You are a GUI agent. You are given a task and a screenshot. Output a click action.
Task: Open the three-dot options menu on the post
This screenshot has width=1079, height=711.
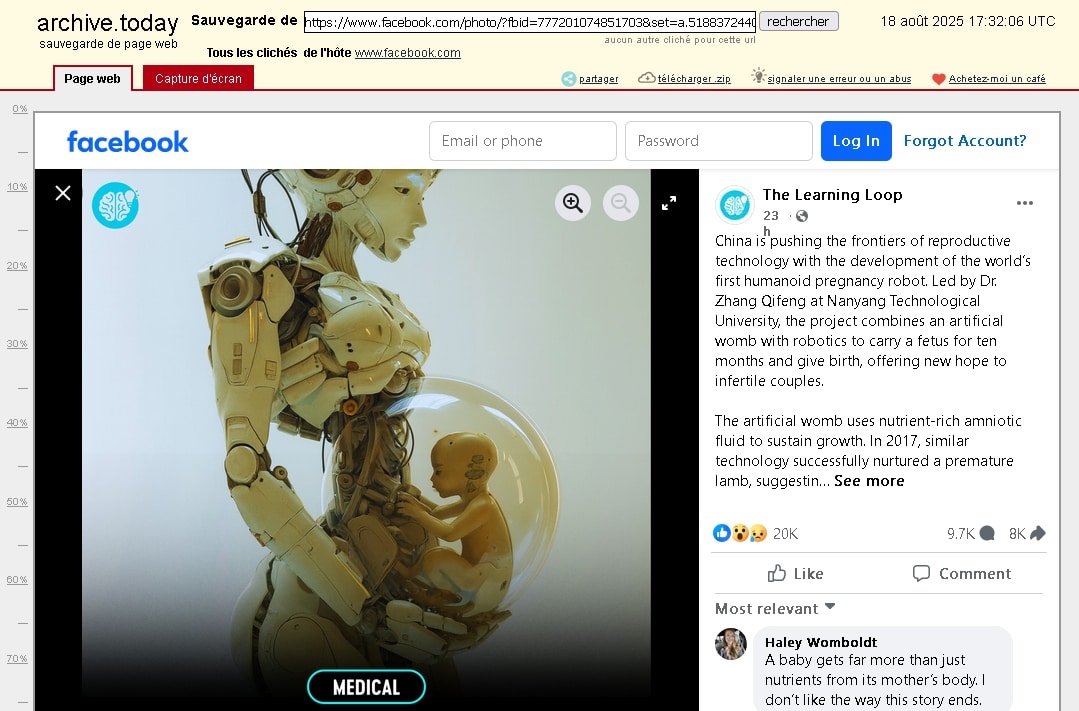pyautogui.click(x=1025, y=202)
